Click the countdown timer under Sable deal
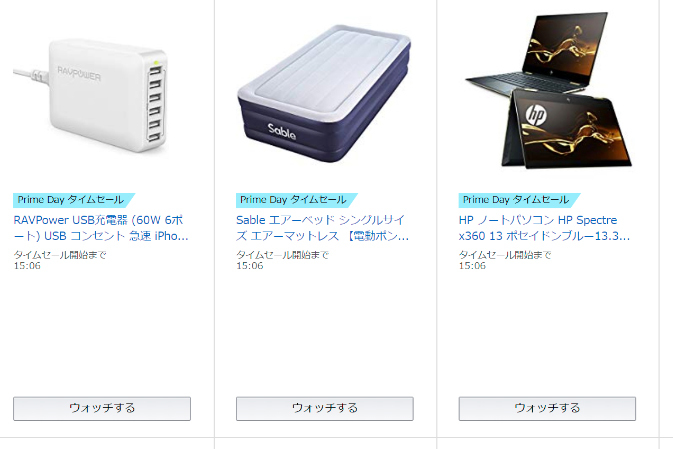The width and height of the screenshot is (673, 449). coord(250,266)
